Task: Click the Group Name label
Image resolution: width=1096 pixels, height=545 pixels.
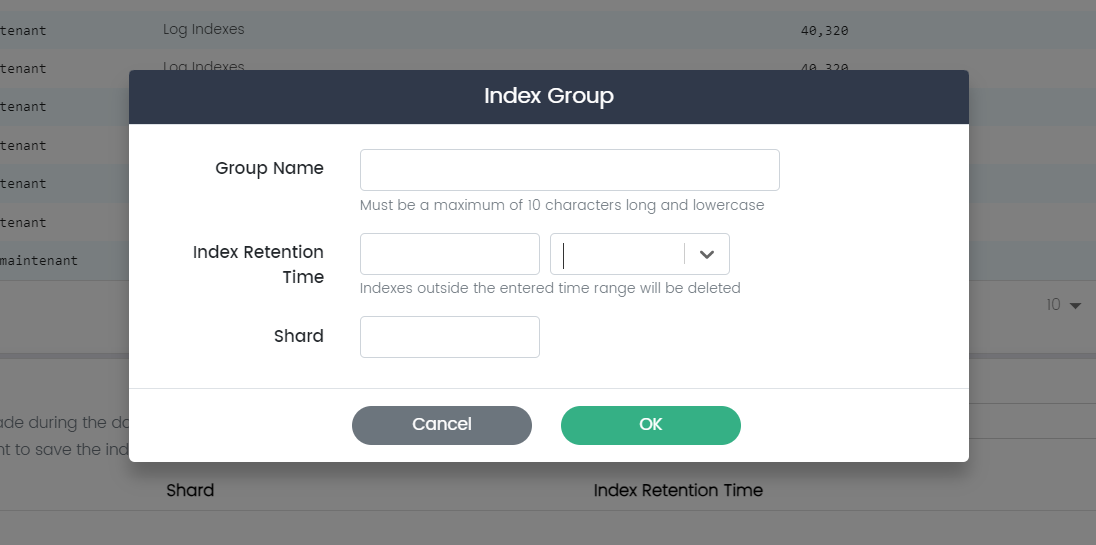Action: pyautogui.click(x=269, y=168)
